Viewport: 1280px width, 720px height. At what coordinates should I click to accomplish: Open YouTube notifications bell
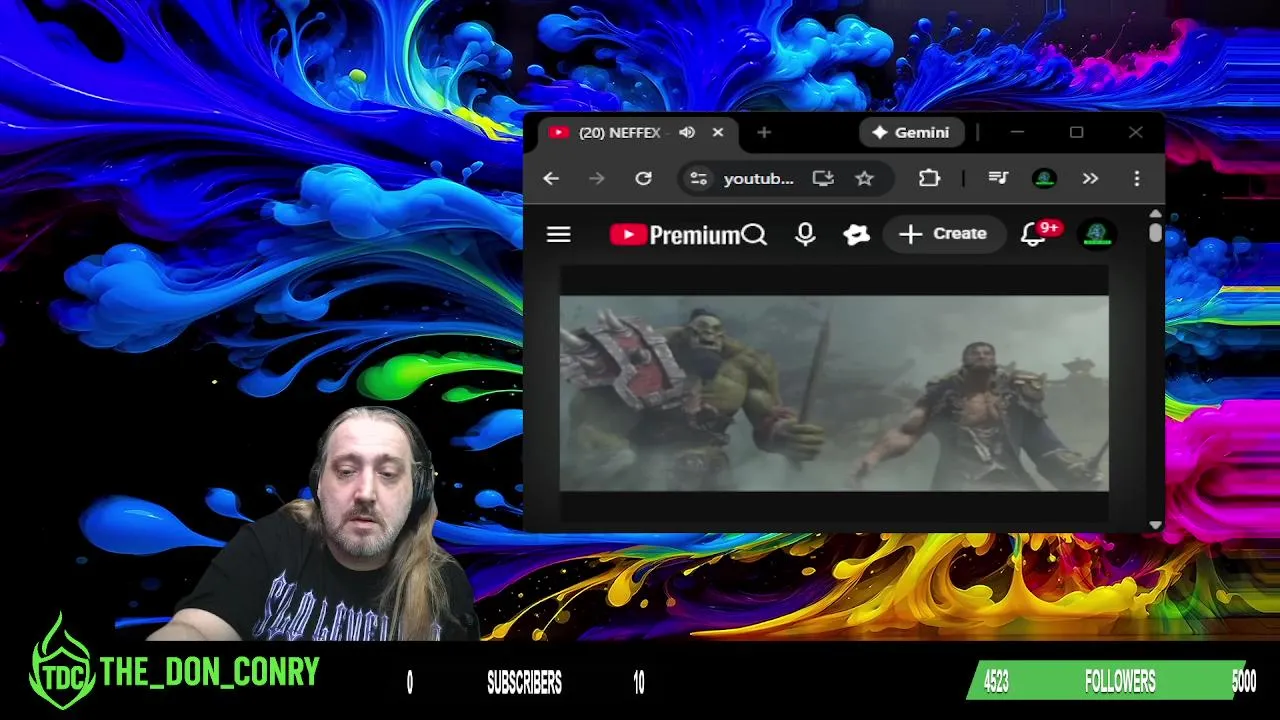click(1033, 235)
